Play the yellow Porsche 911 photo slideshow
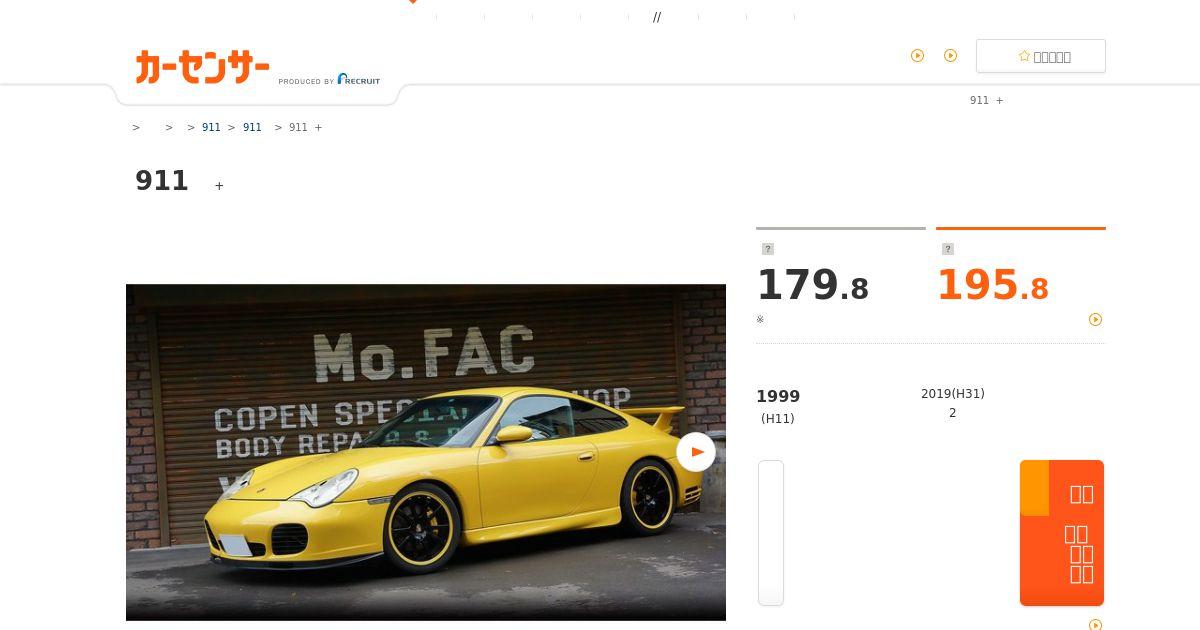Viewport: 1200px width, 630px height. click(x=696, y=452)
